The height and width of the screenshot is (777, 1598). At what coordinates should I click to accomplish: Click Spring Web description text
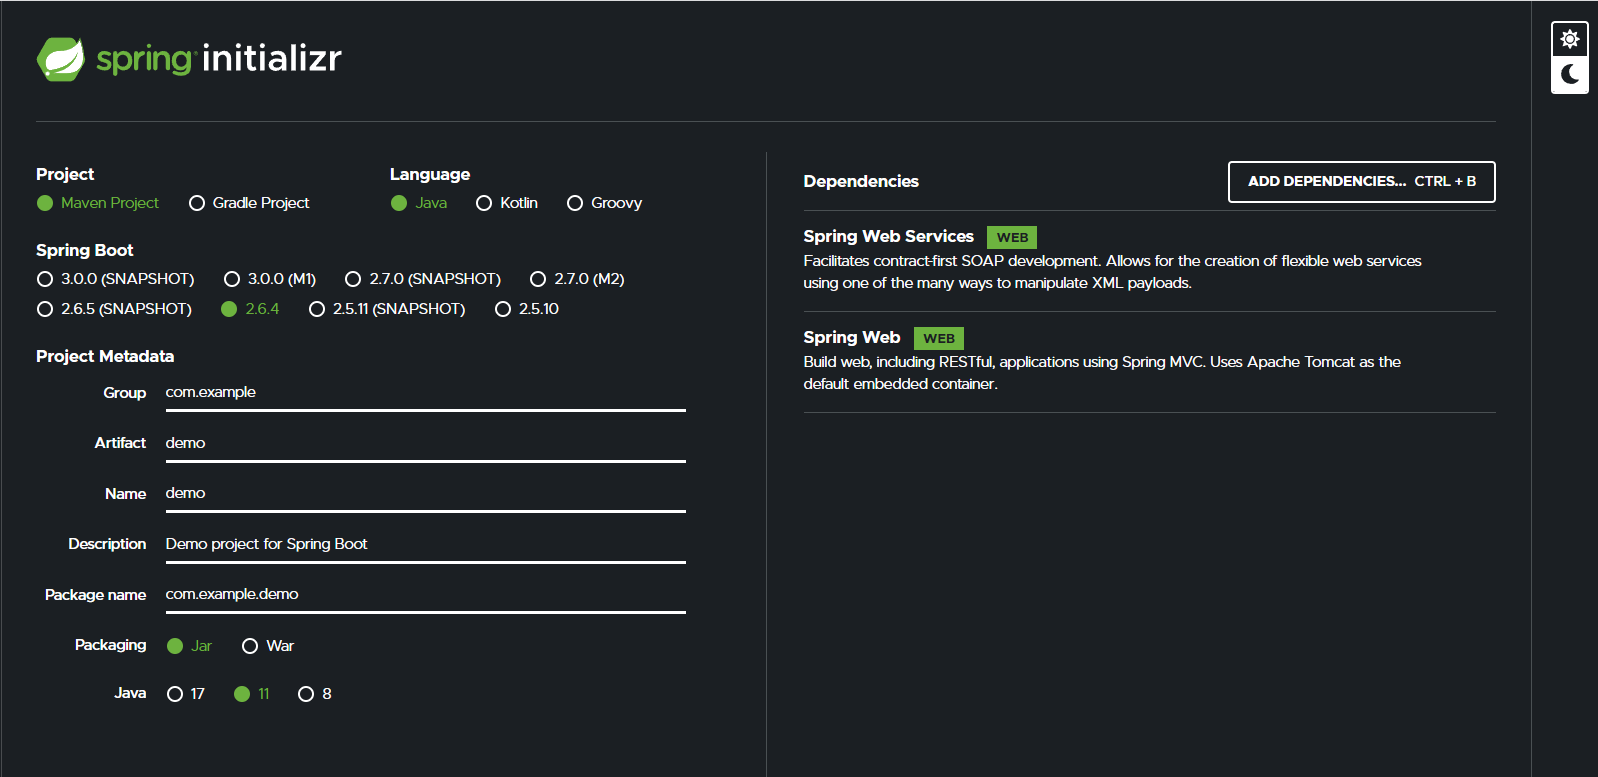[x=1102, y=373]
